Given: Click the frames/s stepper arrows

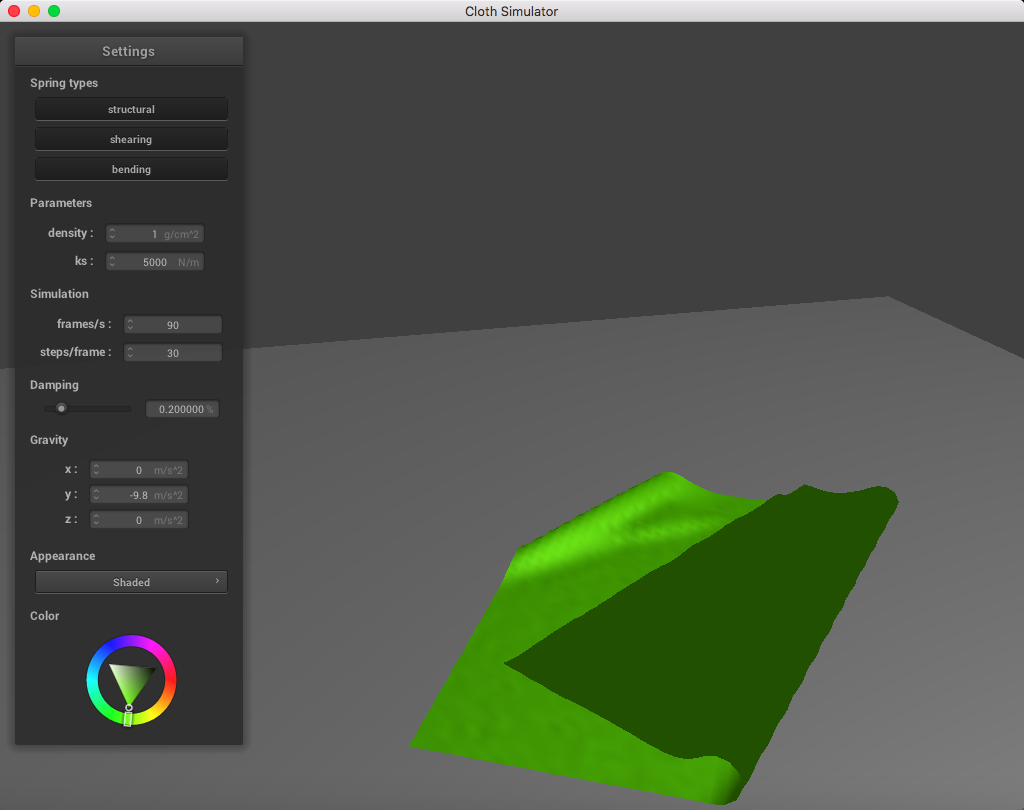Looking at the screenshot, I should coord(130,324).
